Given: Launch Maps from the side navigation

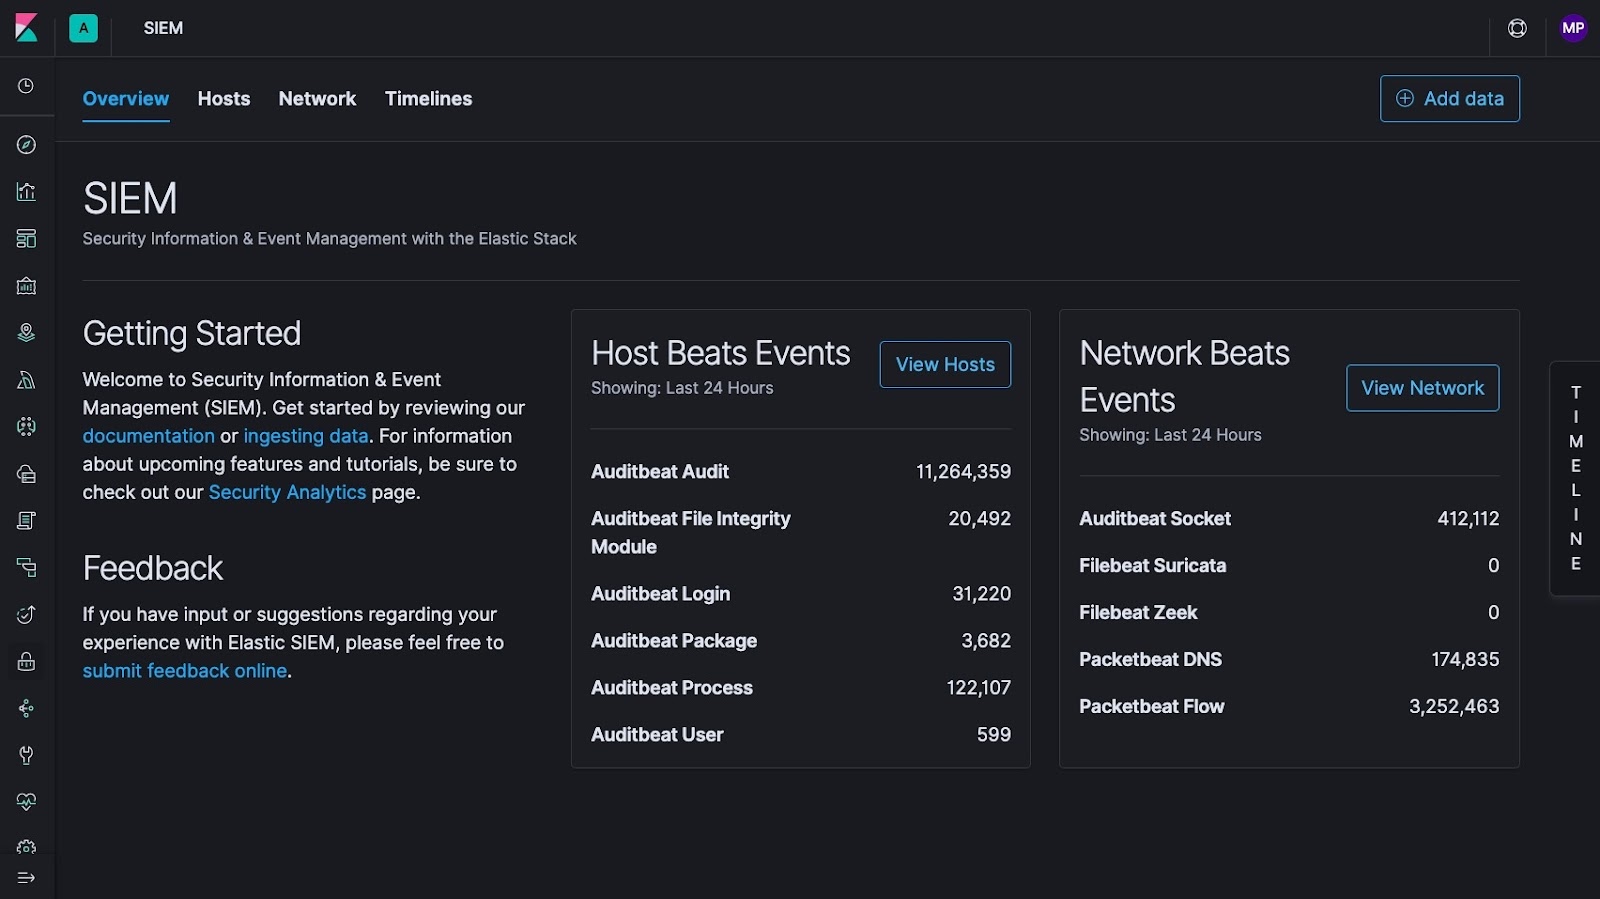Looking at the screenshot, I should click(x=27, y=333).
